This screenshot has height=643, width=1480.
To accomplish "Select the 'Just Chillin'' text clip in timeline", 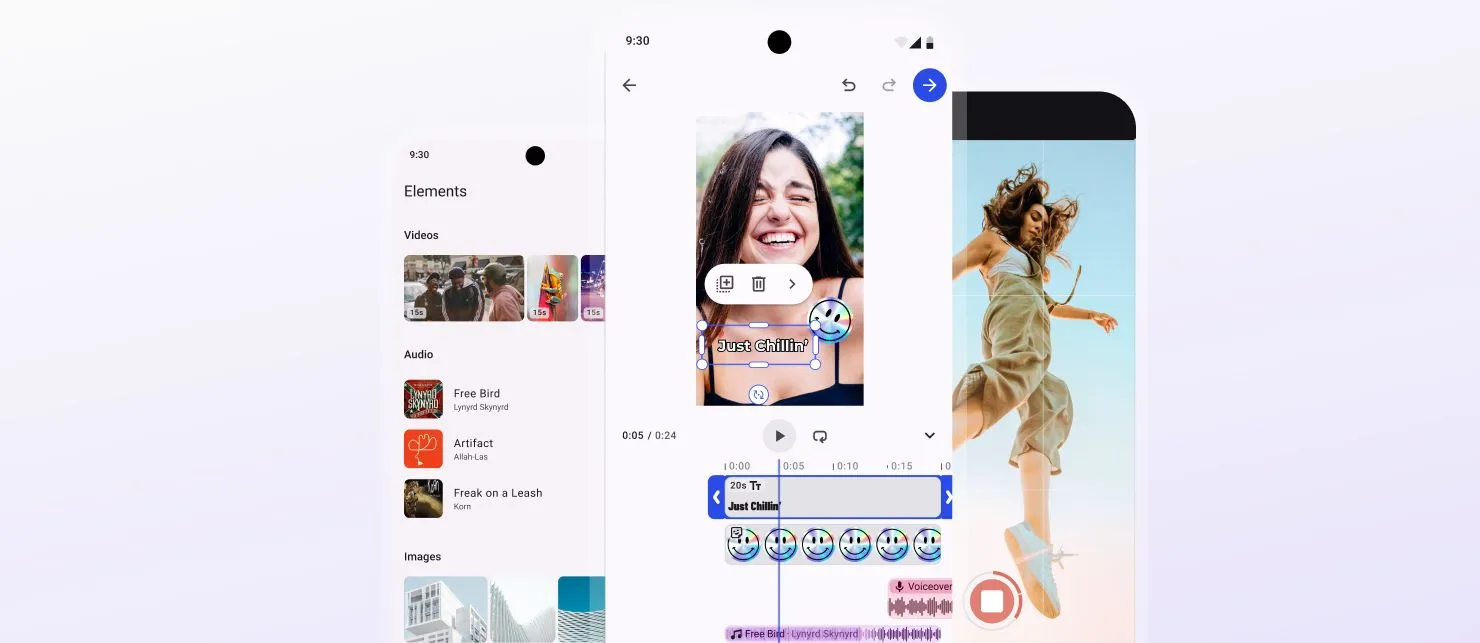I will (x=833, y=497).
